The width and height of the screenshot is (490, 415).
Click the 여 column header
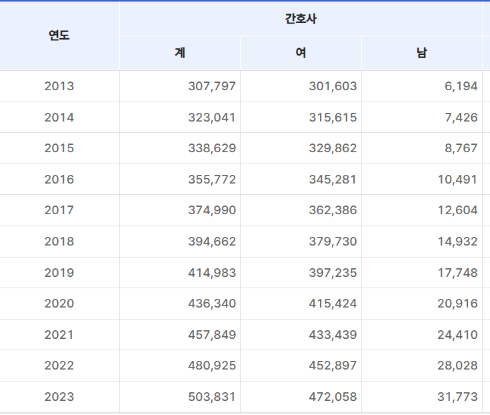(x=301, y=53)
